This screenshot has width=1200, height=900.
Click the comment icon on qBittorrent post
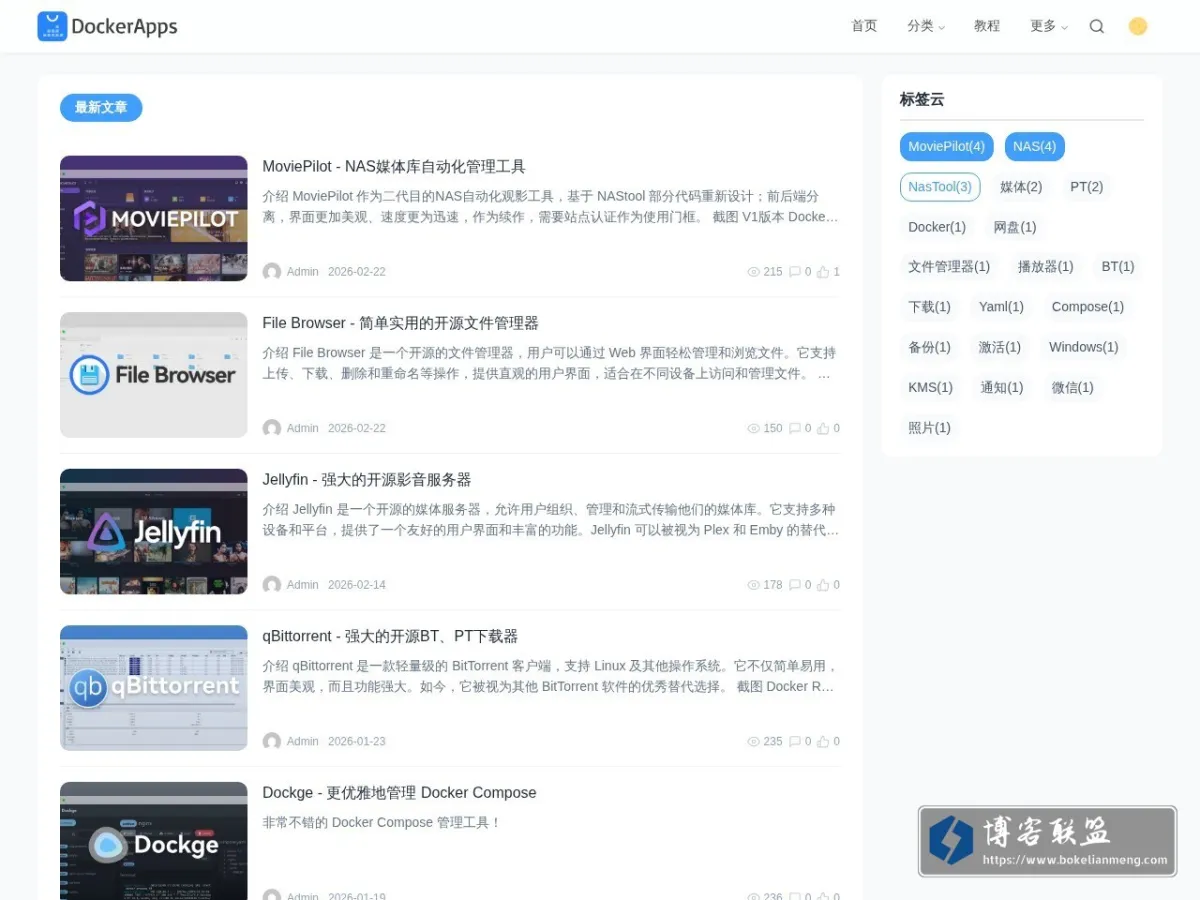coord(795,741)
